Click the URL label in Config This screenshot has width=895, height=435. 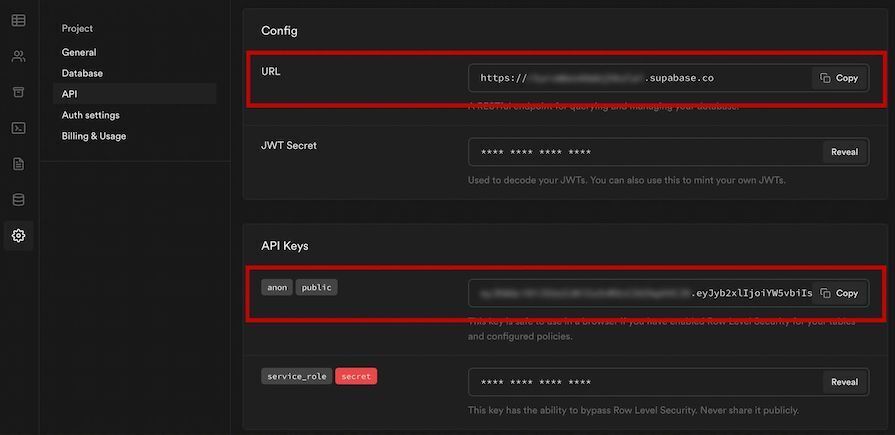(x=271, y=72)
